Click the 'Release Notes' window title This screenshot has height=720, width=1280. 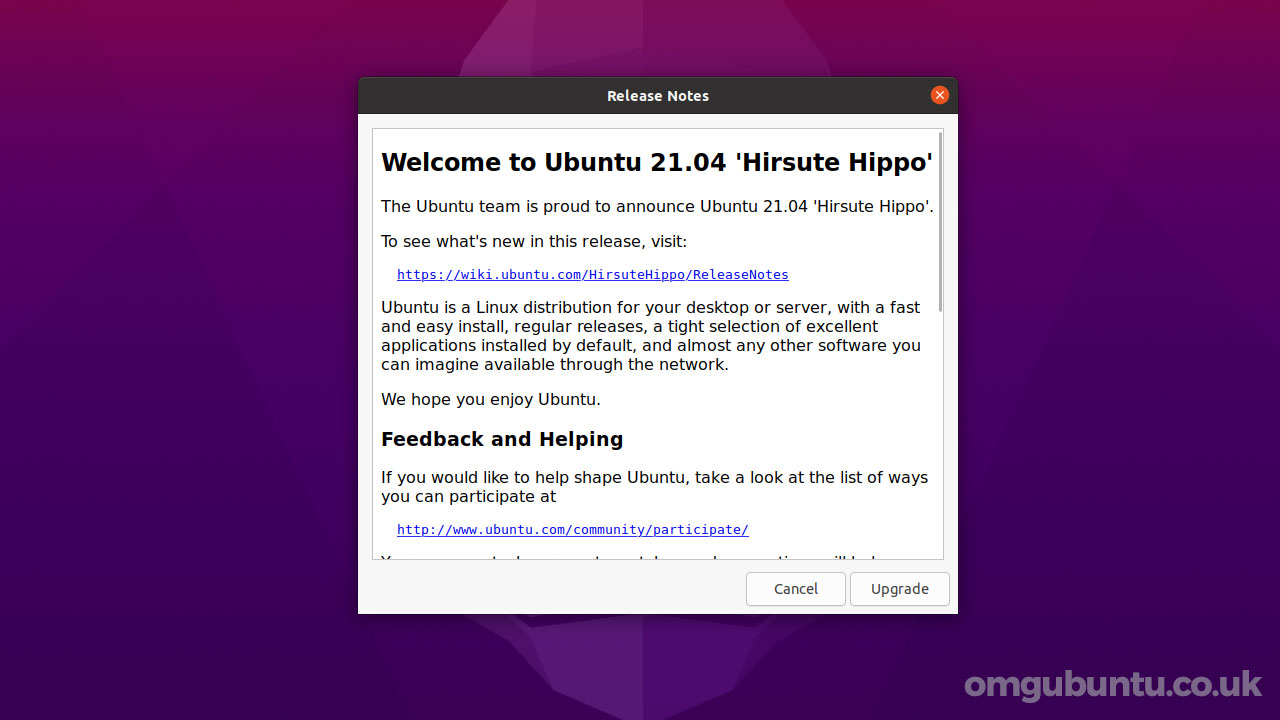tap(658, 96)
